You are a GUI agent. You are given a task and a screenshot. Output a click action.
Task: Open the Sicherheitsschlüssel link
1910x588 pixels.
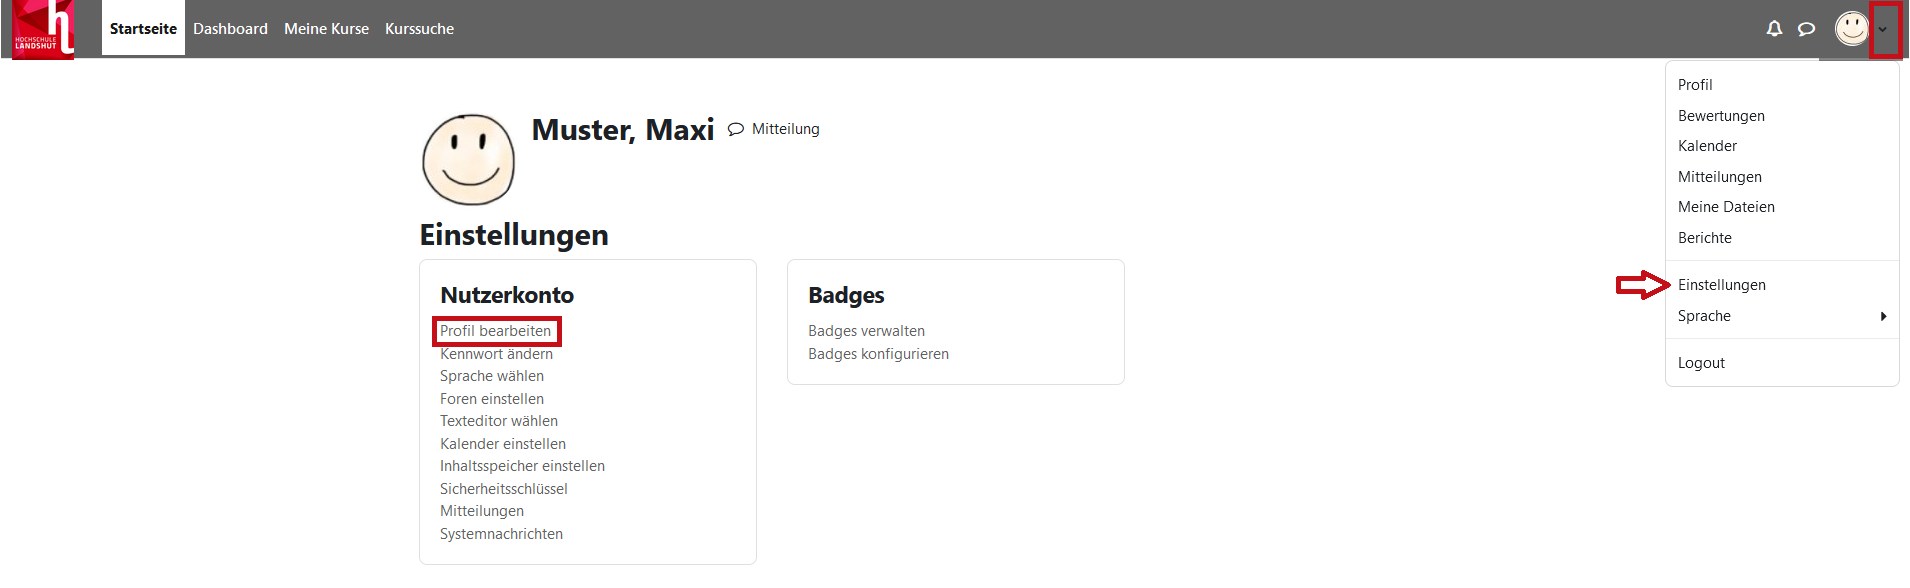503,489
